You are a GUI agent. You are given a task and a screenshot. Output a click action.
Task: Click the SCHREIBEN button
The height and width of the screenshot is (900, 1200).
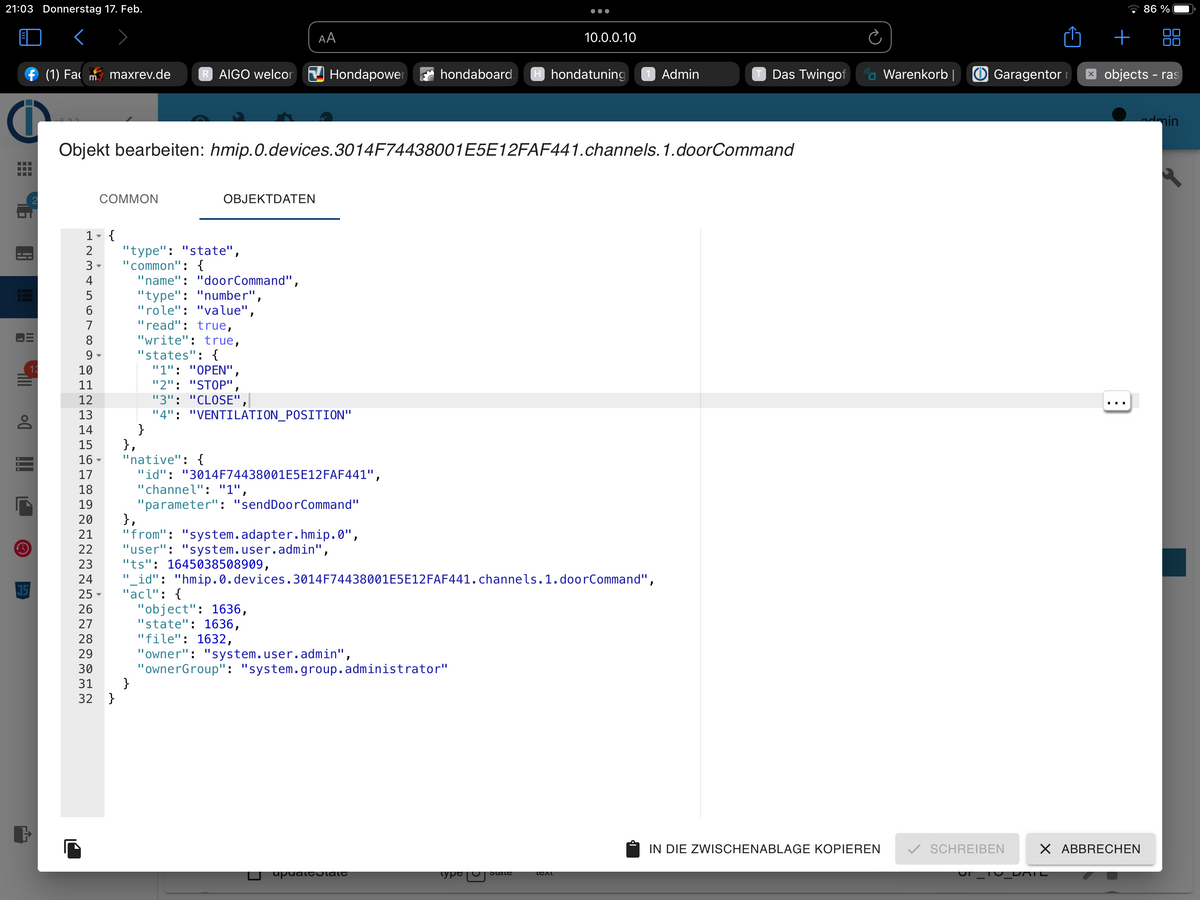pyautogui.click(x=957, y=849)
